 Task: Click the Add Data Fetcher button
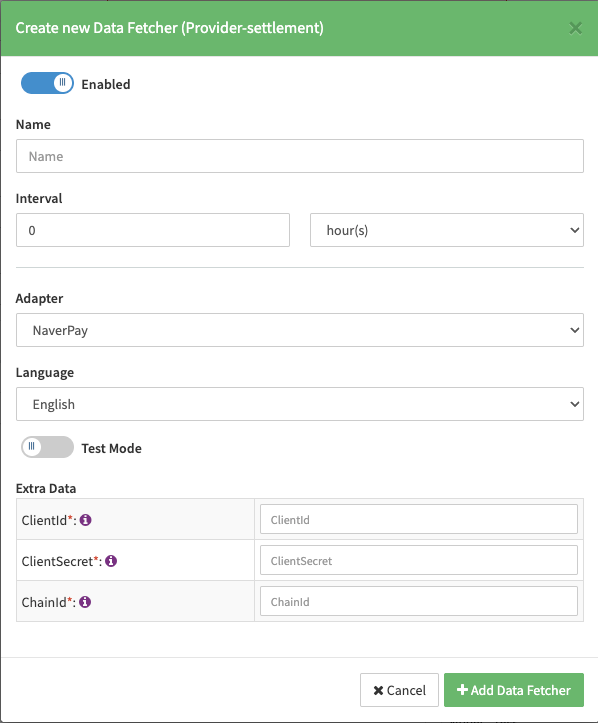[x=514, y=690]
